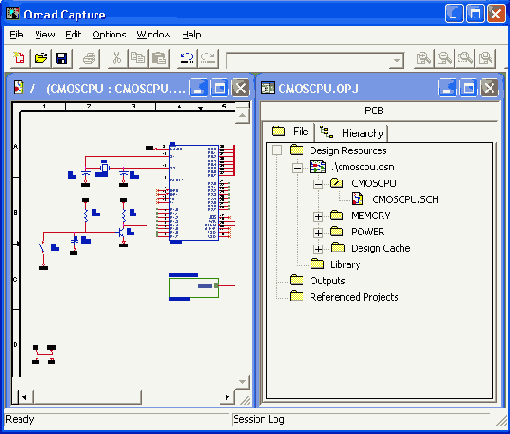
Task: Click the large blue IC component in schematic
Action: (194, 193)
